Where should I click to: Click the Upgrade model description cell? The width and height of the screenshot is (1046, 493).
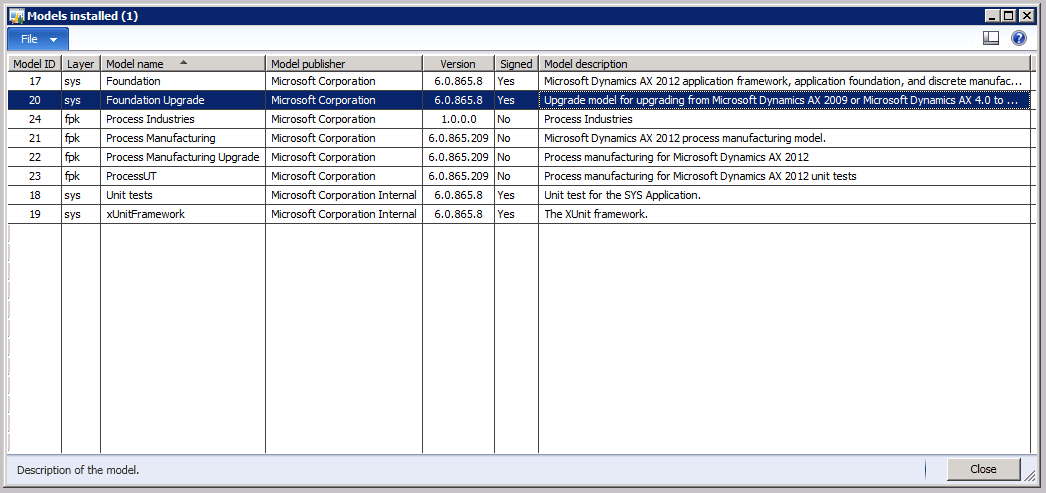coord(784,100)
